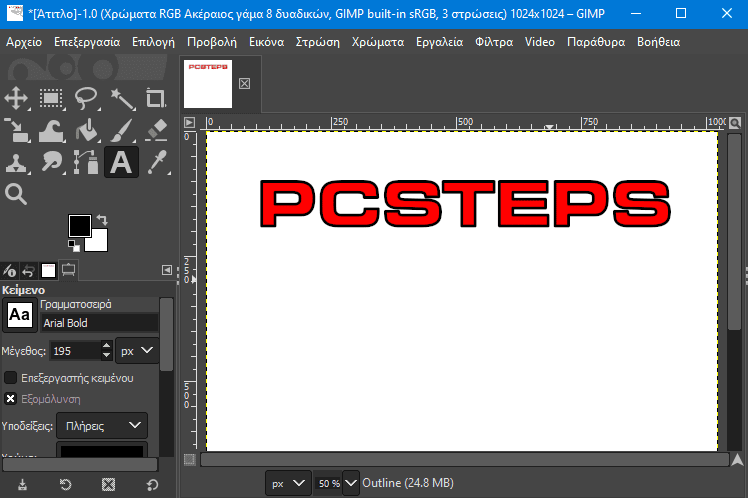748x498 pixels.
Task: Open the Παράθυρα menu
Action: point(596,42)
